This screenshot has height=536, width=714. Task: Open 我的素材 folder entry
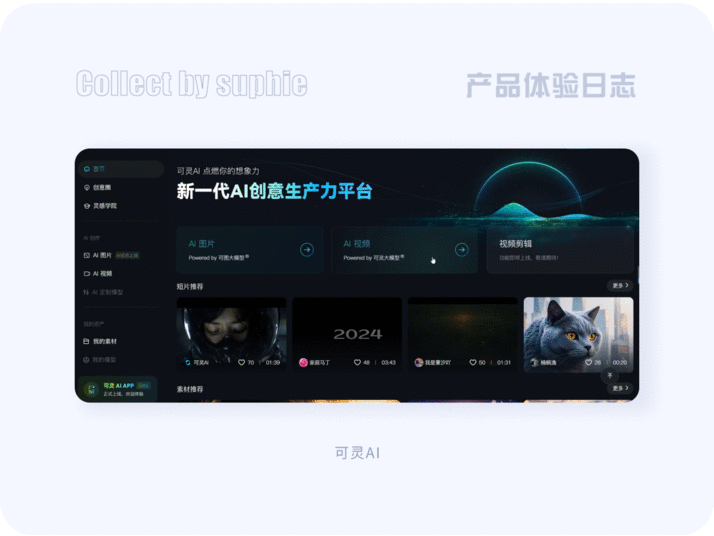(100, 342)
